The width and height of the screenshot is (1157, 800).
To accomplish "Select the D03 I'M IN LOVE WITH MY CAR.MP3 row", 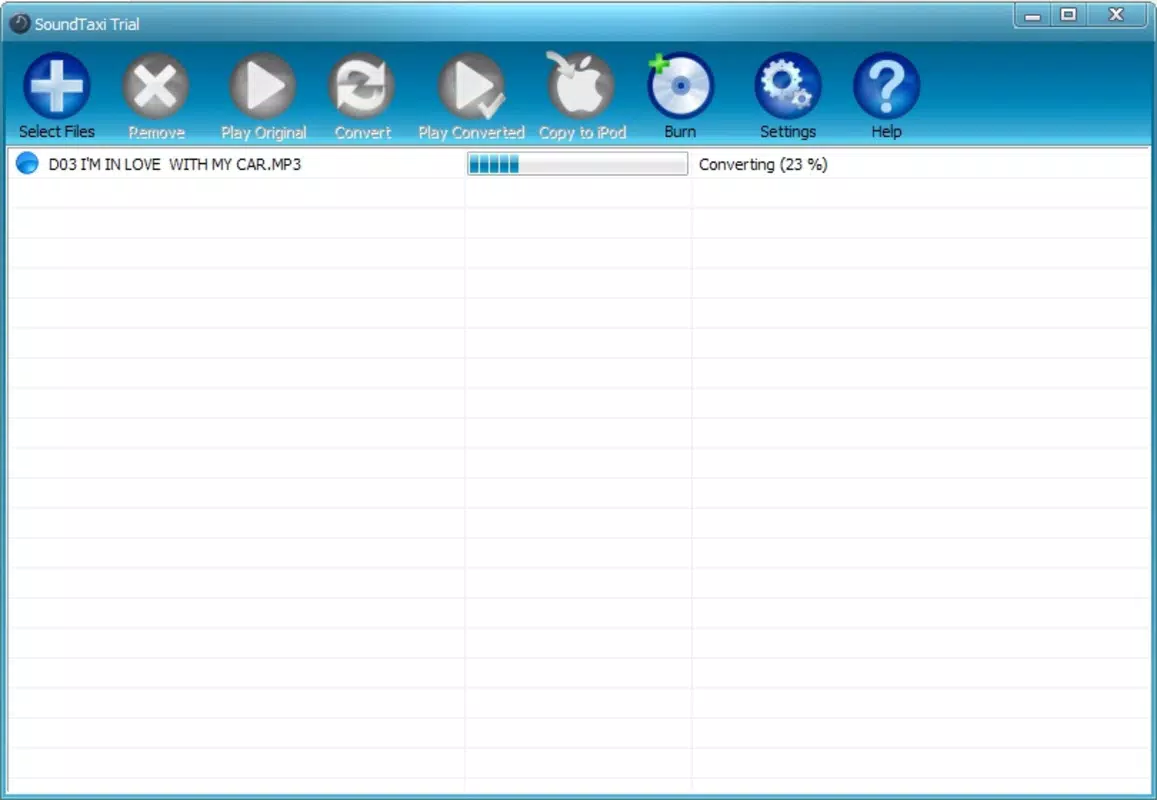I will [578, 164].
